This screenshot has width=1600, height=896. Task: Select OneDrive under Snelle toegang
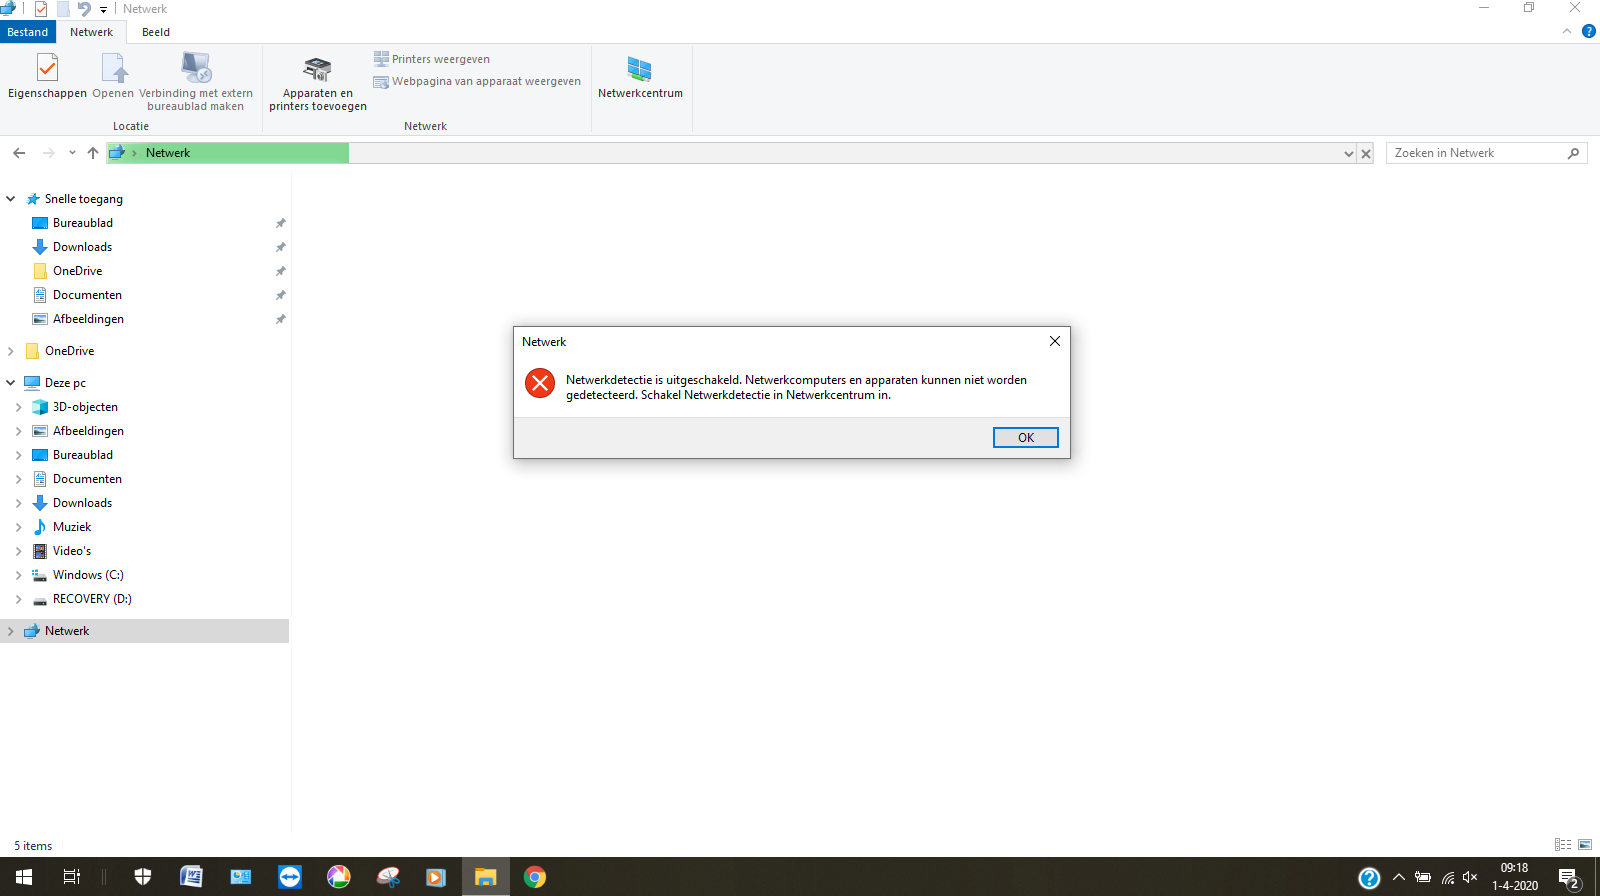tap(77, 271)
